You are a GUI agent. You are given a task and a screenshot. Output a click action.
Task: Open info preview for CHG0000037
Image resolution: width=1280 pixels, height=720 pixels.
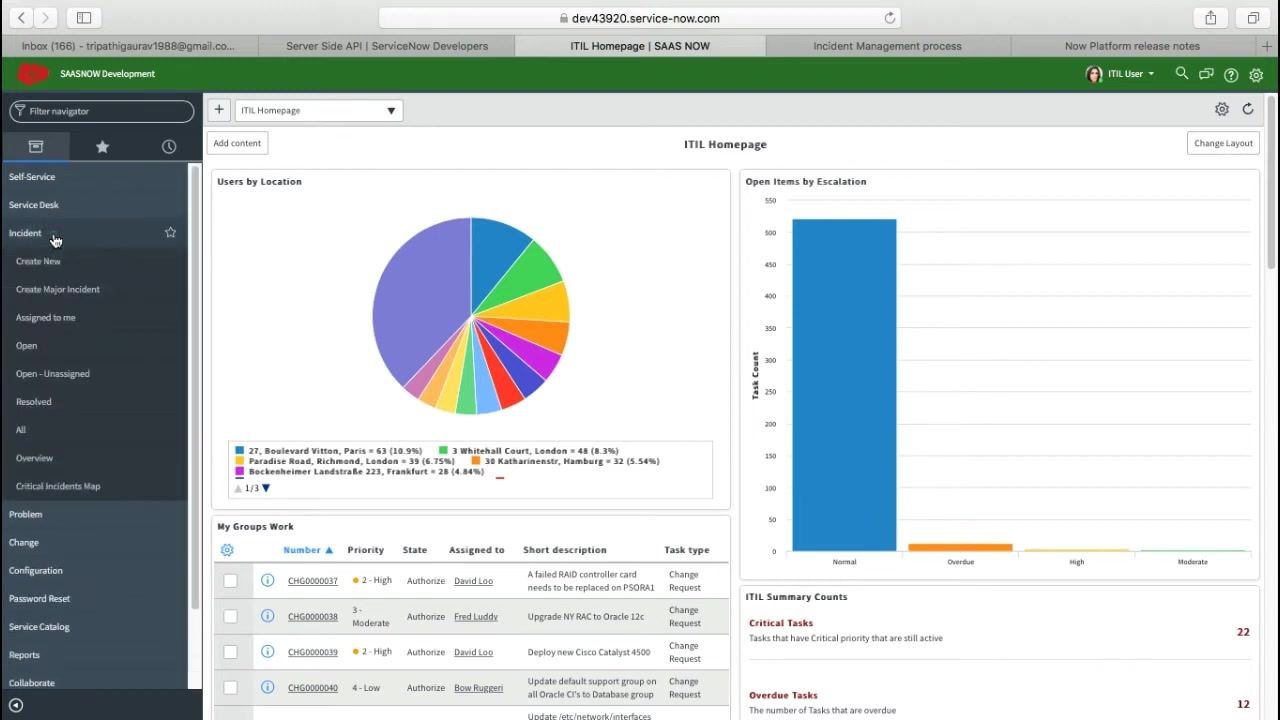(x=267, y=580)
